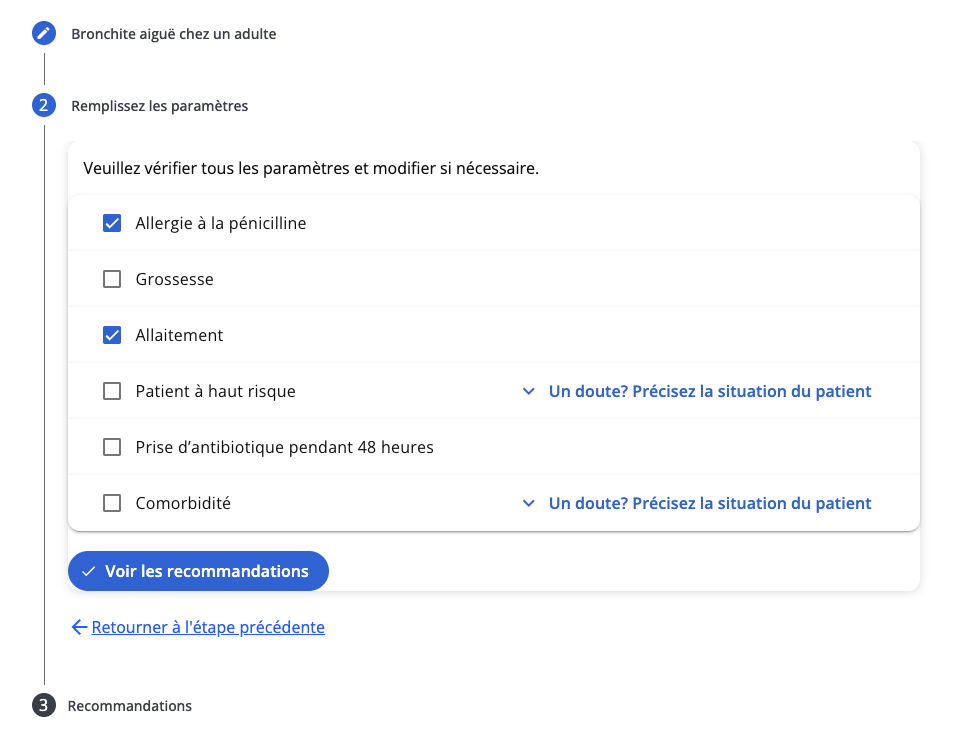Viewport: 955px width, 735px height.
Task: Tick the Patient à haut risque checkbox
Action: pos(112,391)
